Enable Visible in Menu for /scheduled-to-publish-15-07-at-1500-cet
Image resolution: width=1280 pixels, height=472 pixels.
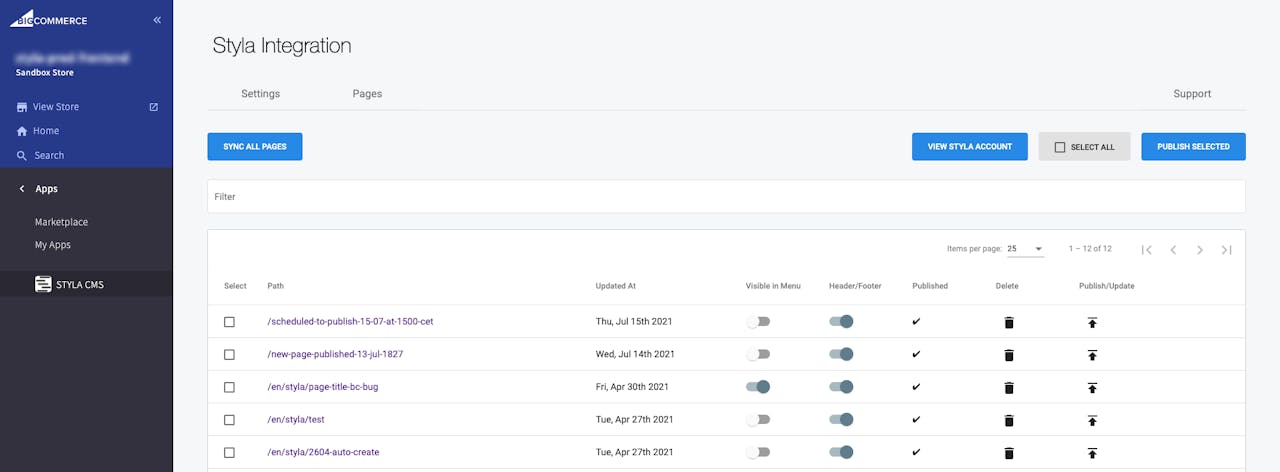coord(758,322)
